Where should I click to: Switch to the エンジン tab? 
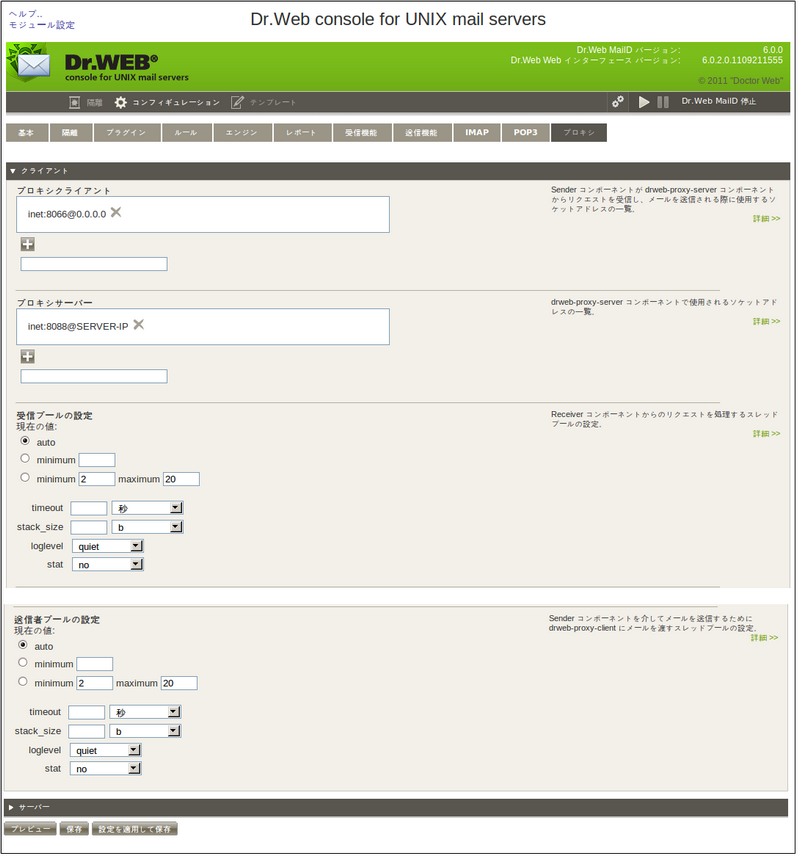pos(244,133)
